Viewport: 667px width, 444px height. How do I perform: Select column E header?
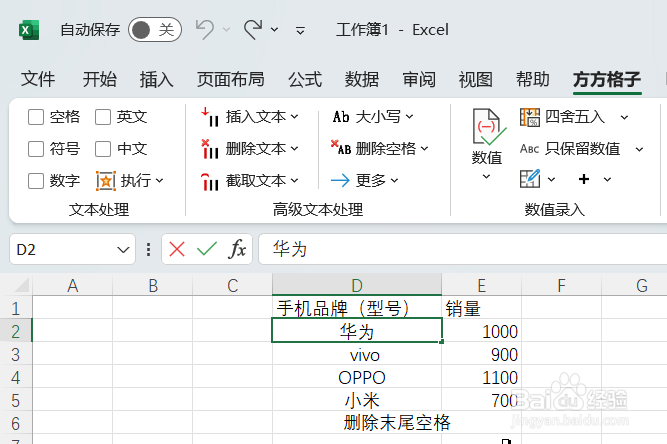[482, 285]
